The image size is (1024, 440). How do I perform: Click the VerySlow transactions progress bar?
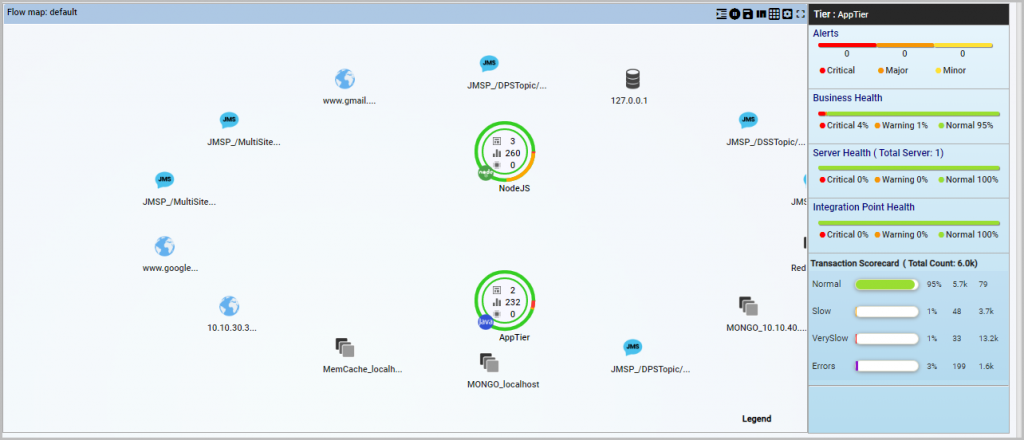[x=887, y=339]
